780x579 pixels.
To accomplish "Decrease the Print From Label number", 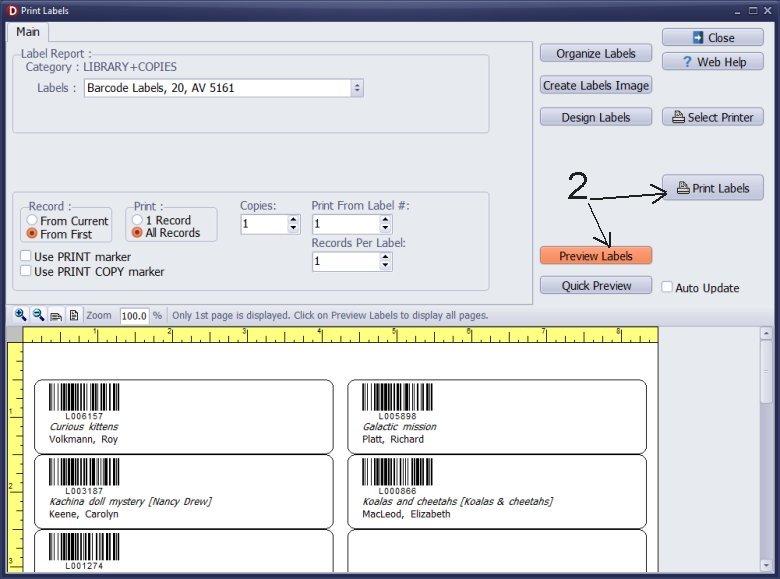I will 385,228.
